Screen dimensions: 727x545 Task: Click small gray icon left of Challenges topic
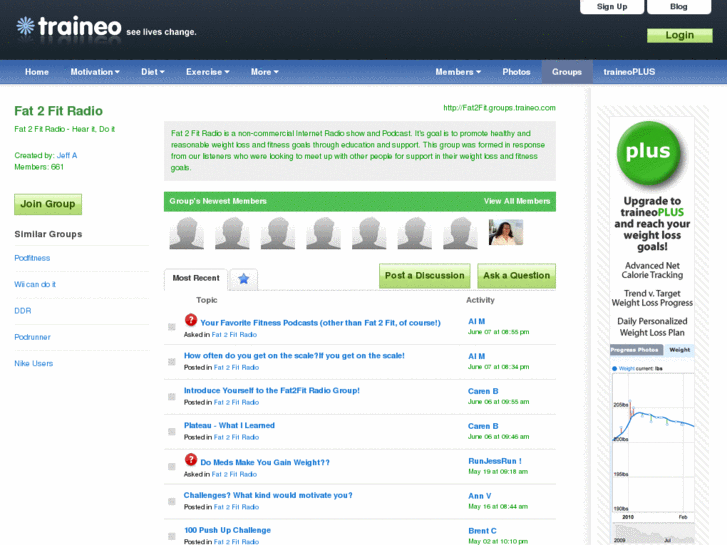click(x=172, y=501)
